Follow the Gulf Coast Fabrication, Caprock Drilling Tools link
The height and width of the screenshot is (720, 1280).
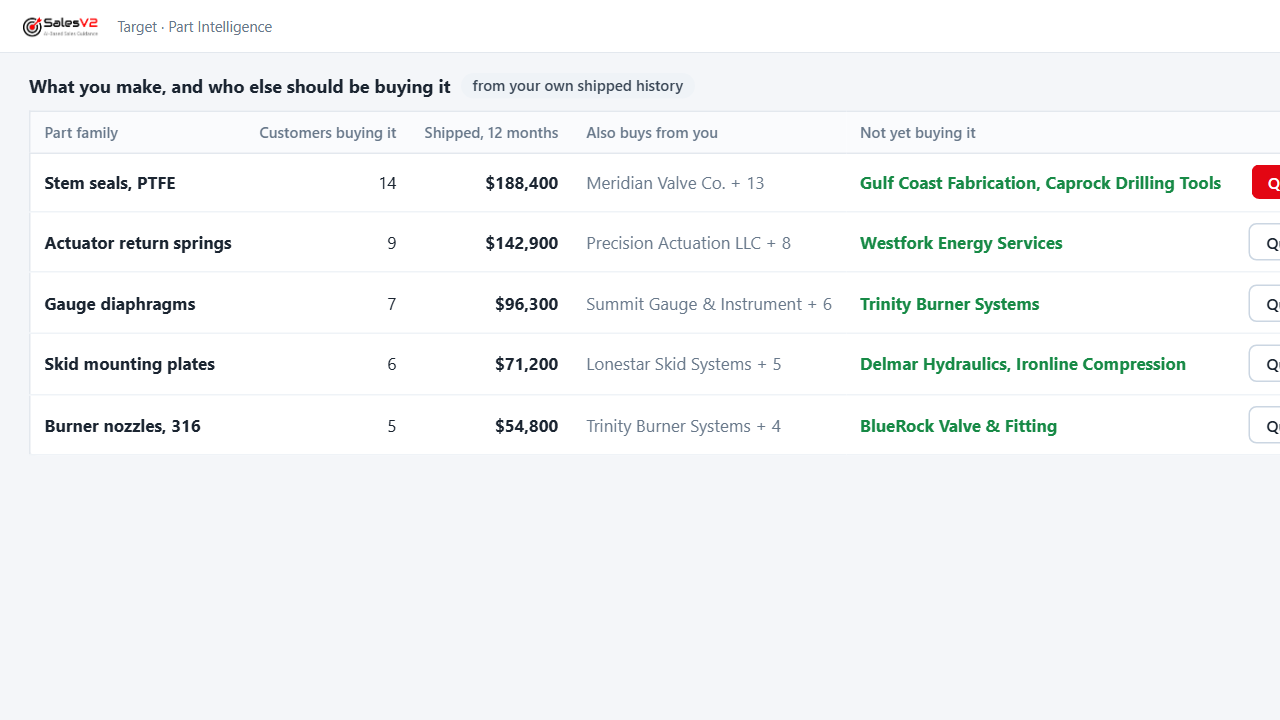click(x=1040, y=183)
